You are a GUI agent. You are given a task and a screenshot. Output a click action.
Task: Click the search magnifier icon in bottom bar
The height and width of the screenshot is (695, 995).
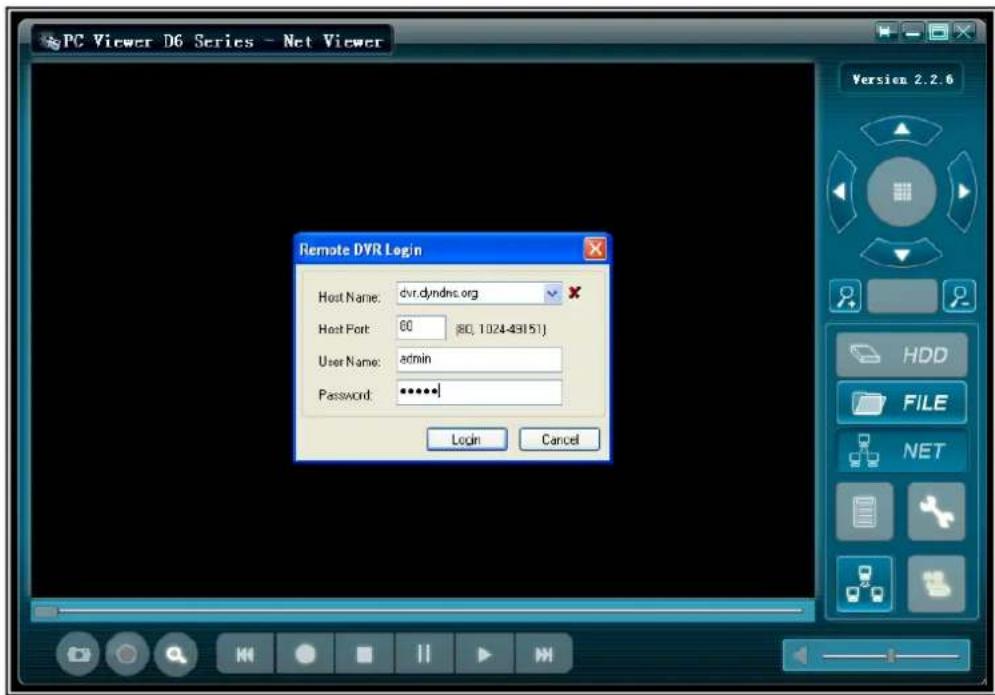(176, 654)
